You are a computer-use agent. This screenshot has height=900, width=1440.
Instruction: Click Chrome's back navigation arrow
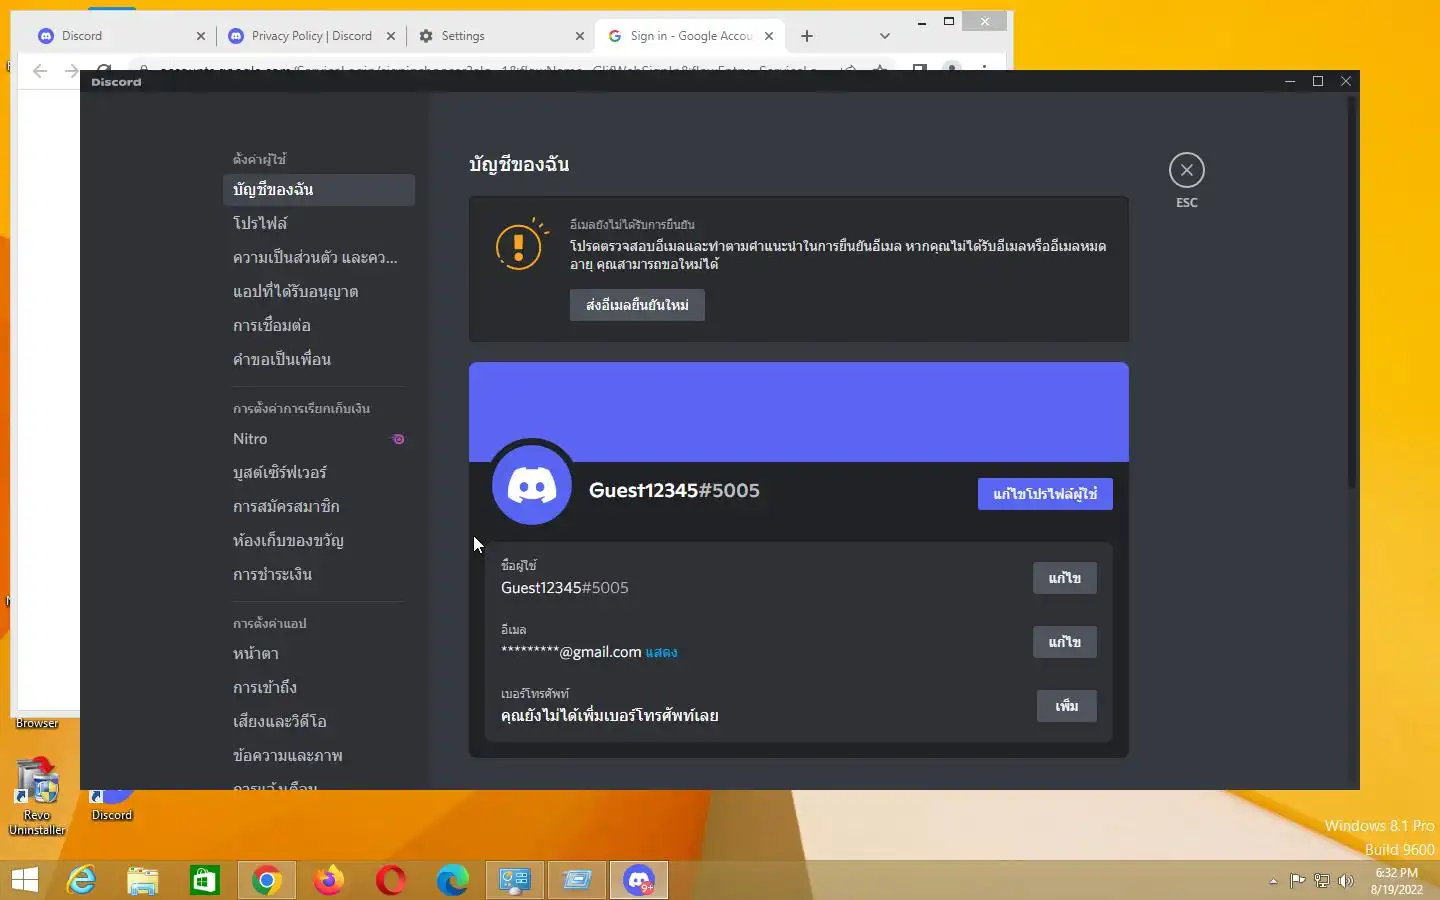coord(40,70)
